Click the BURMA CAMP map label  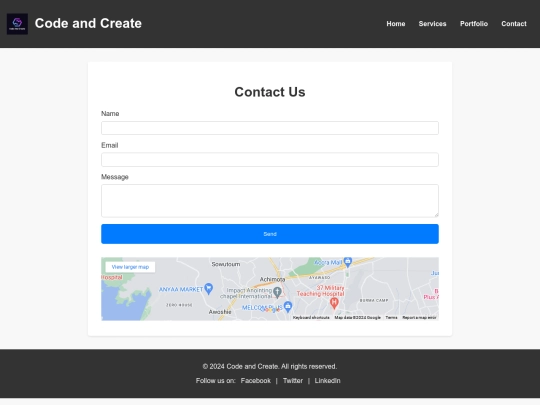point(374,300)
